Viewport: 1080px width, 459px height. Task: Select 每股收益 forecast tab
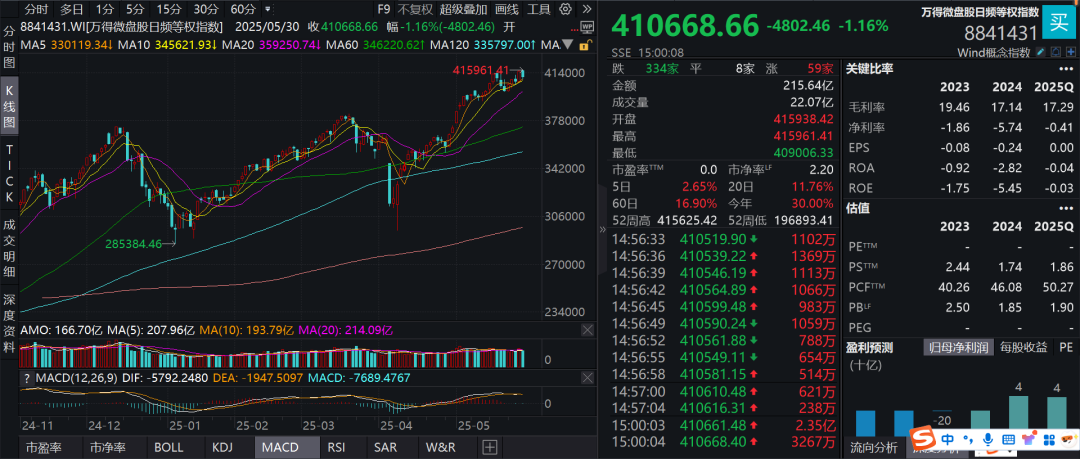tap(1024, 347)
